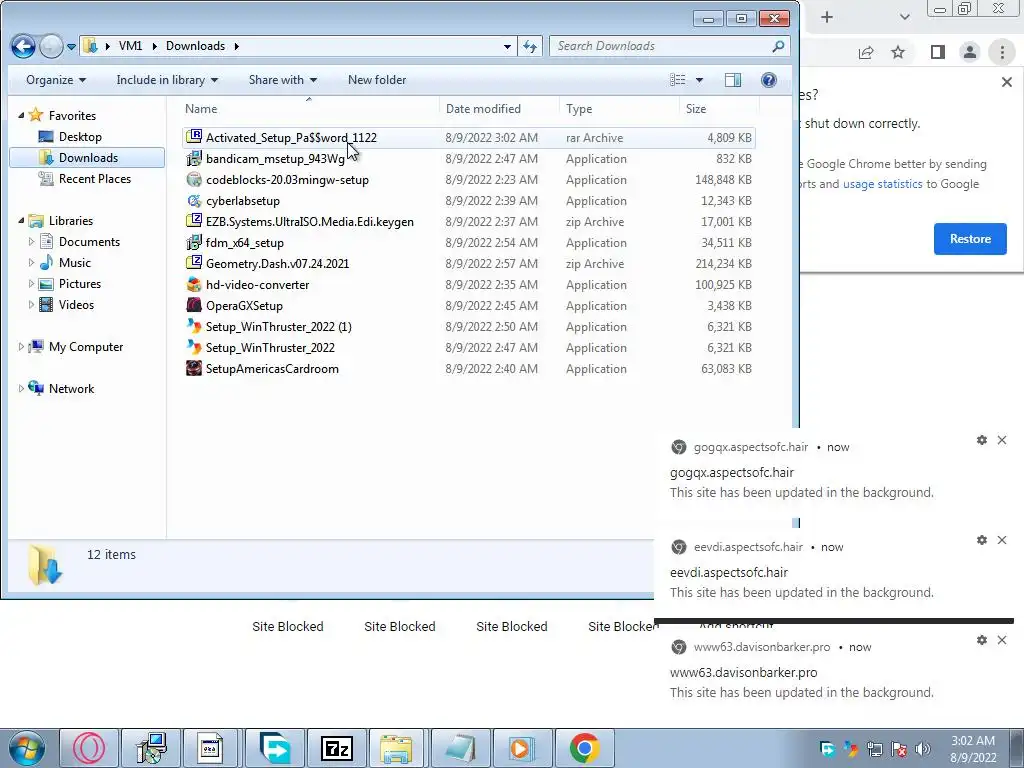
Task: Change view with the Explorer view icon
Action: point(678,80)
